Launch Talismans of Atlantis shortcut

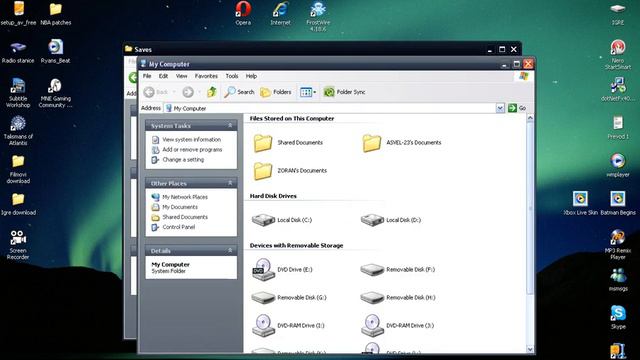pyautogui.click(x=18, y=131)
